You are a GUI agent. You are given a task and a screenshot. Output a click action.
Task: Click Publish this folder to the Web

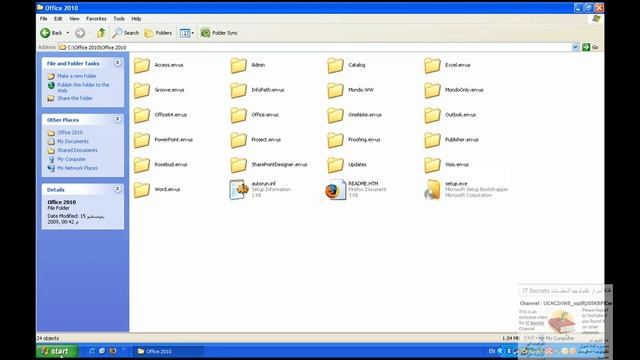pos(83,87)
